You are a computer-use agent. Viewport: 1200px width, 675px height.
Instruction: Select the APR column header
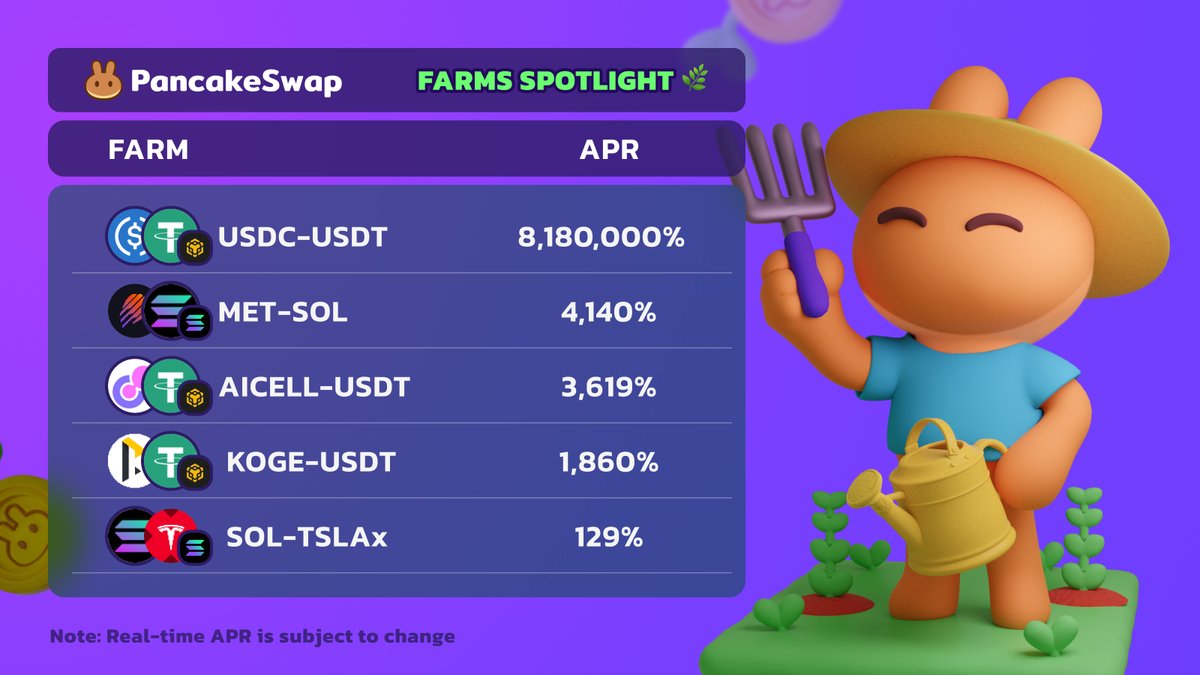609,150
